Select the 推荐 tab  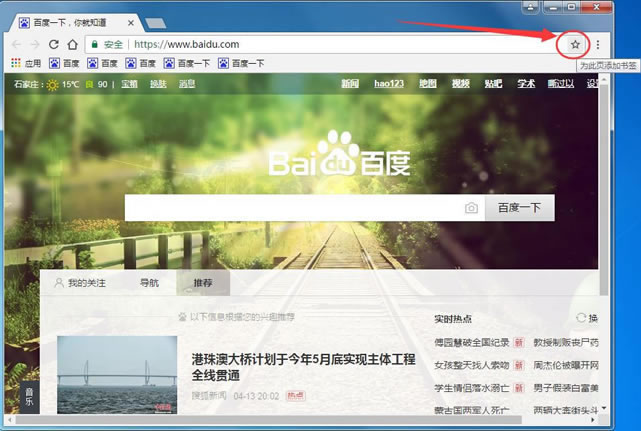pyautogui.click(x=203, y=283)
